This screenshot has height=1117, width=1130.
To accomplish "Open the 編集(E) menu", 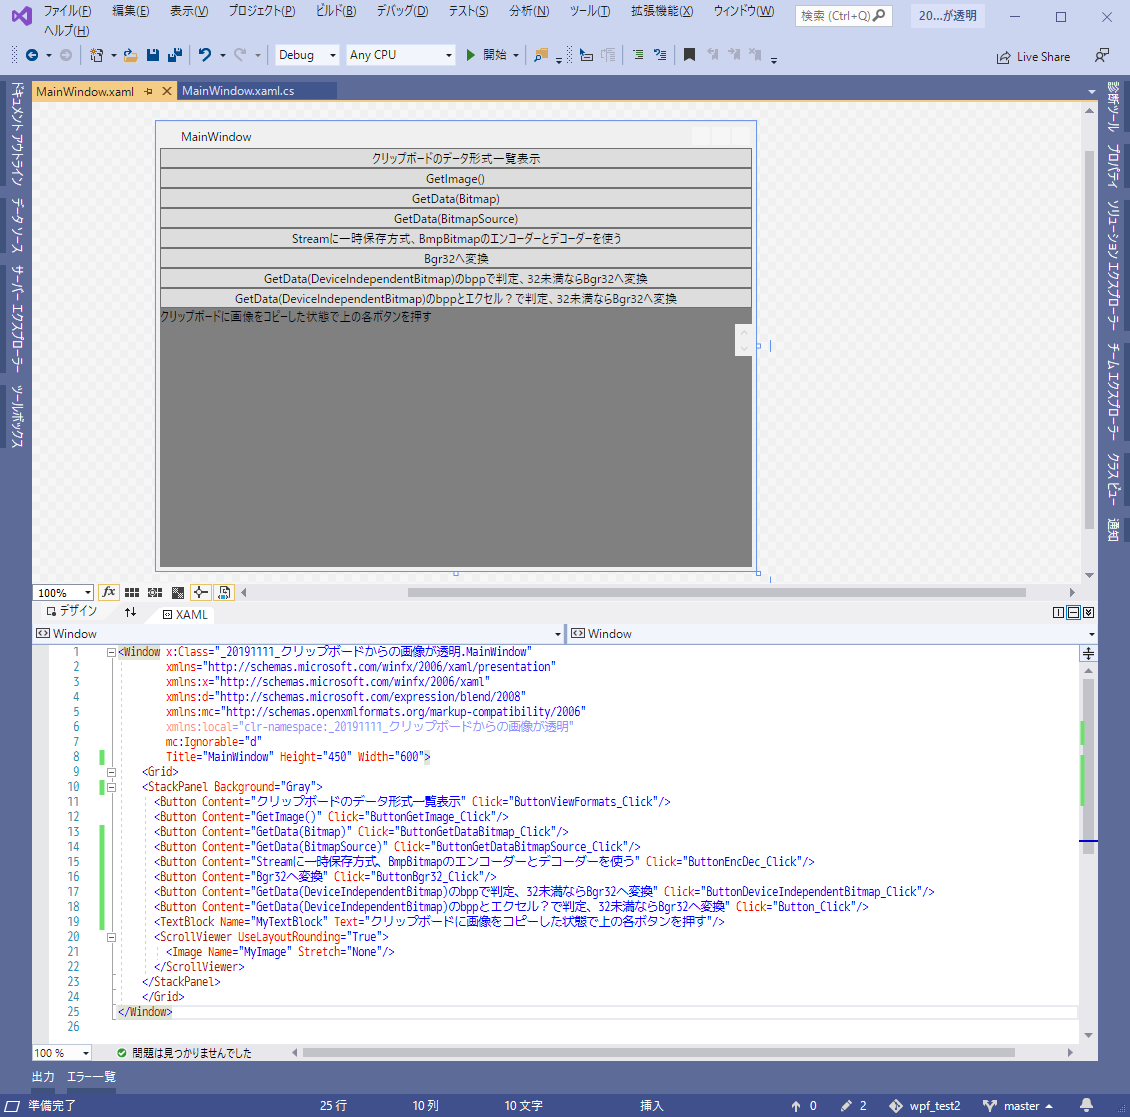I will point(130,11).
